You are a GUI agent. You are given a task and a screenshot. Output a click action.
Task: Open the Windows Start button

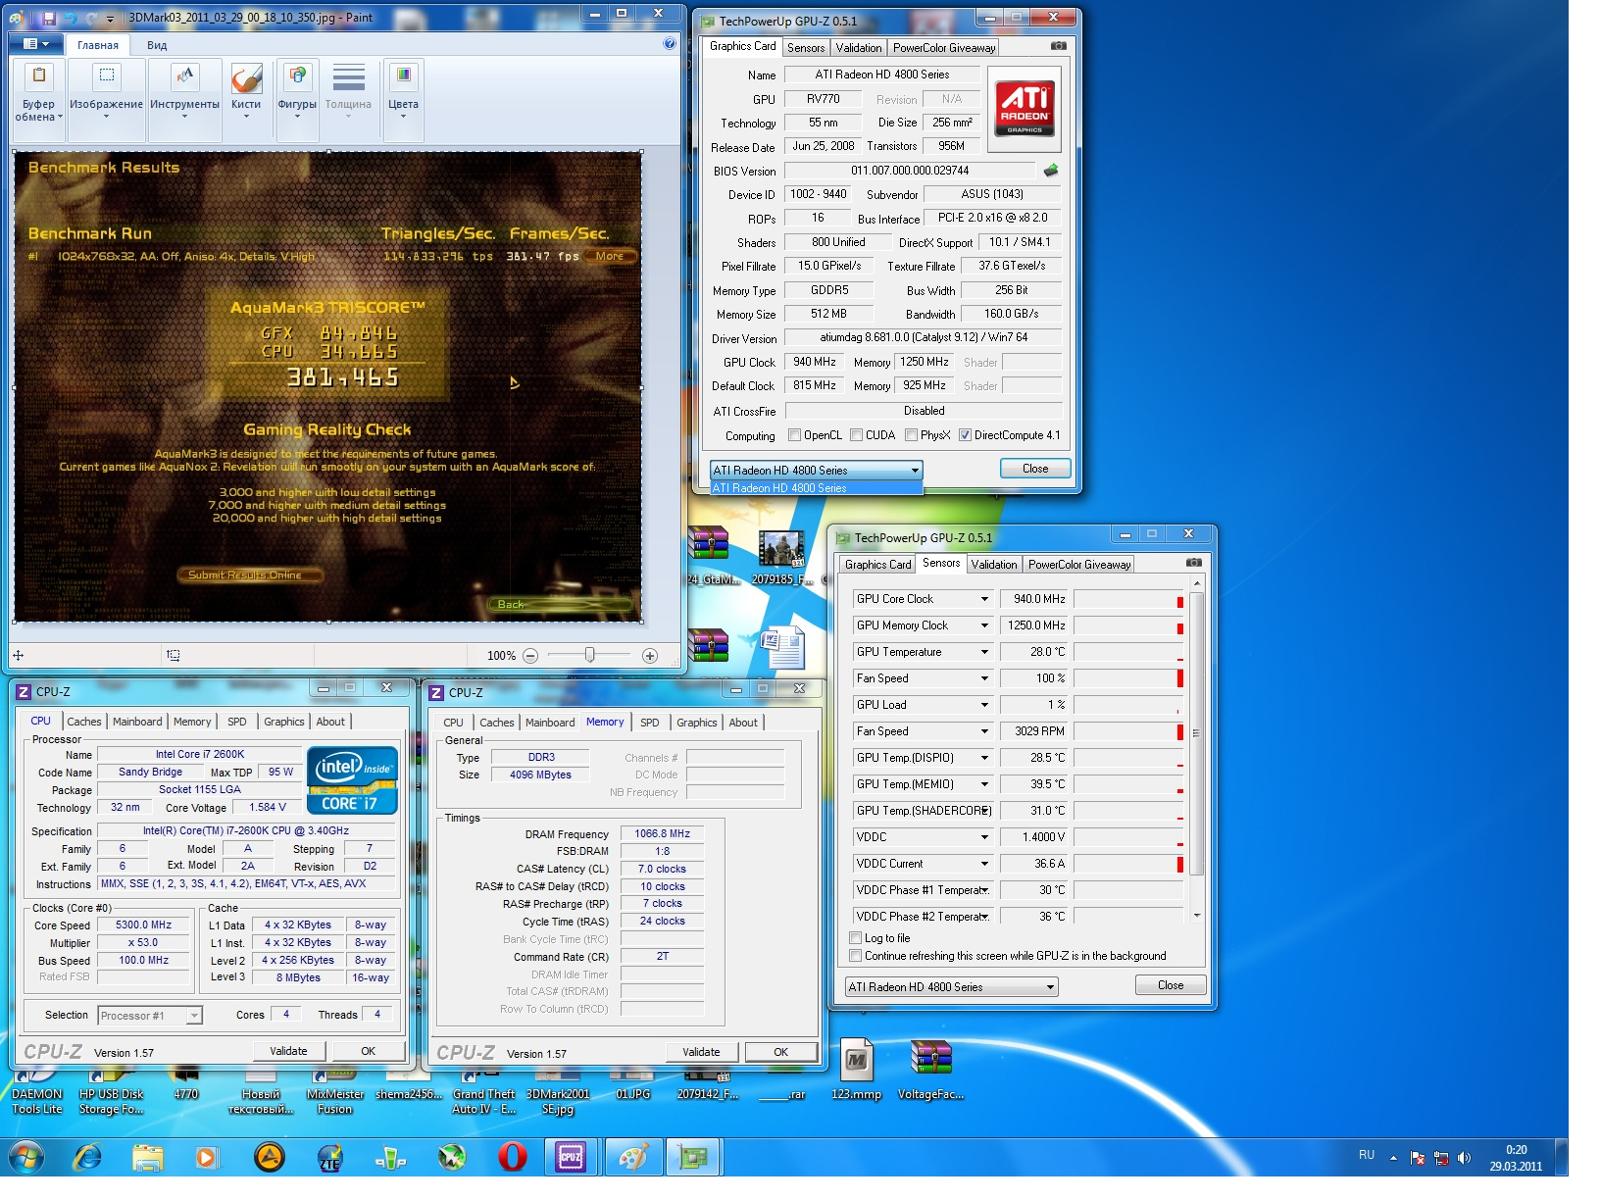tap(27, 1158)
